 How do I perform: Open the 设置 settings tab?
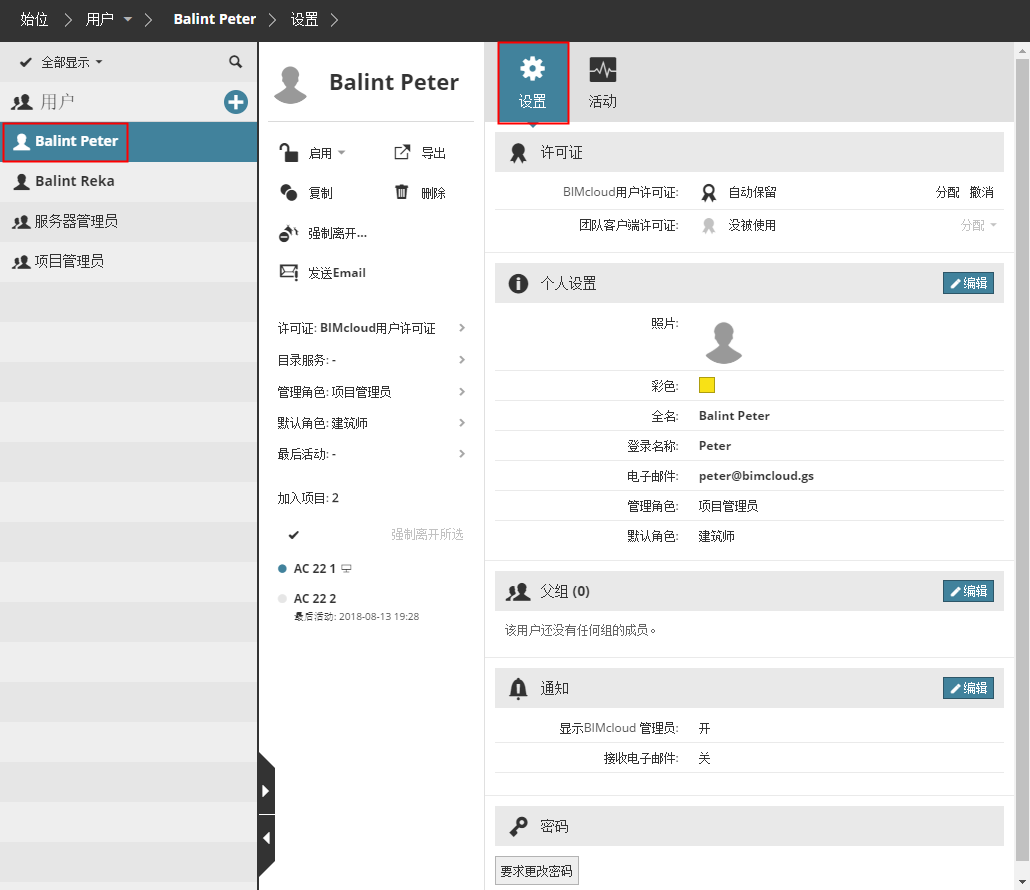[533, 83]
